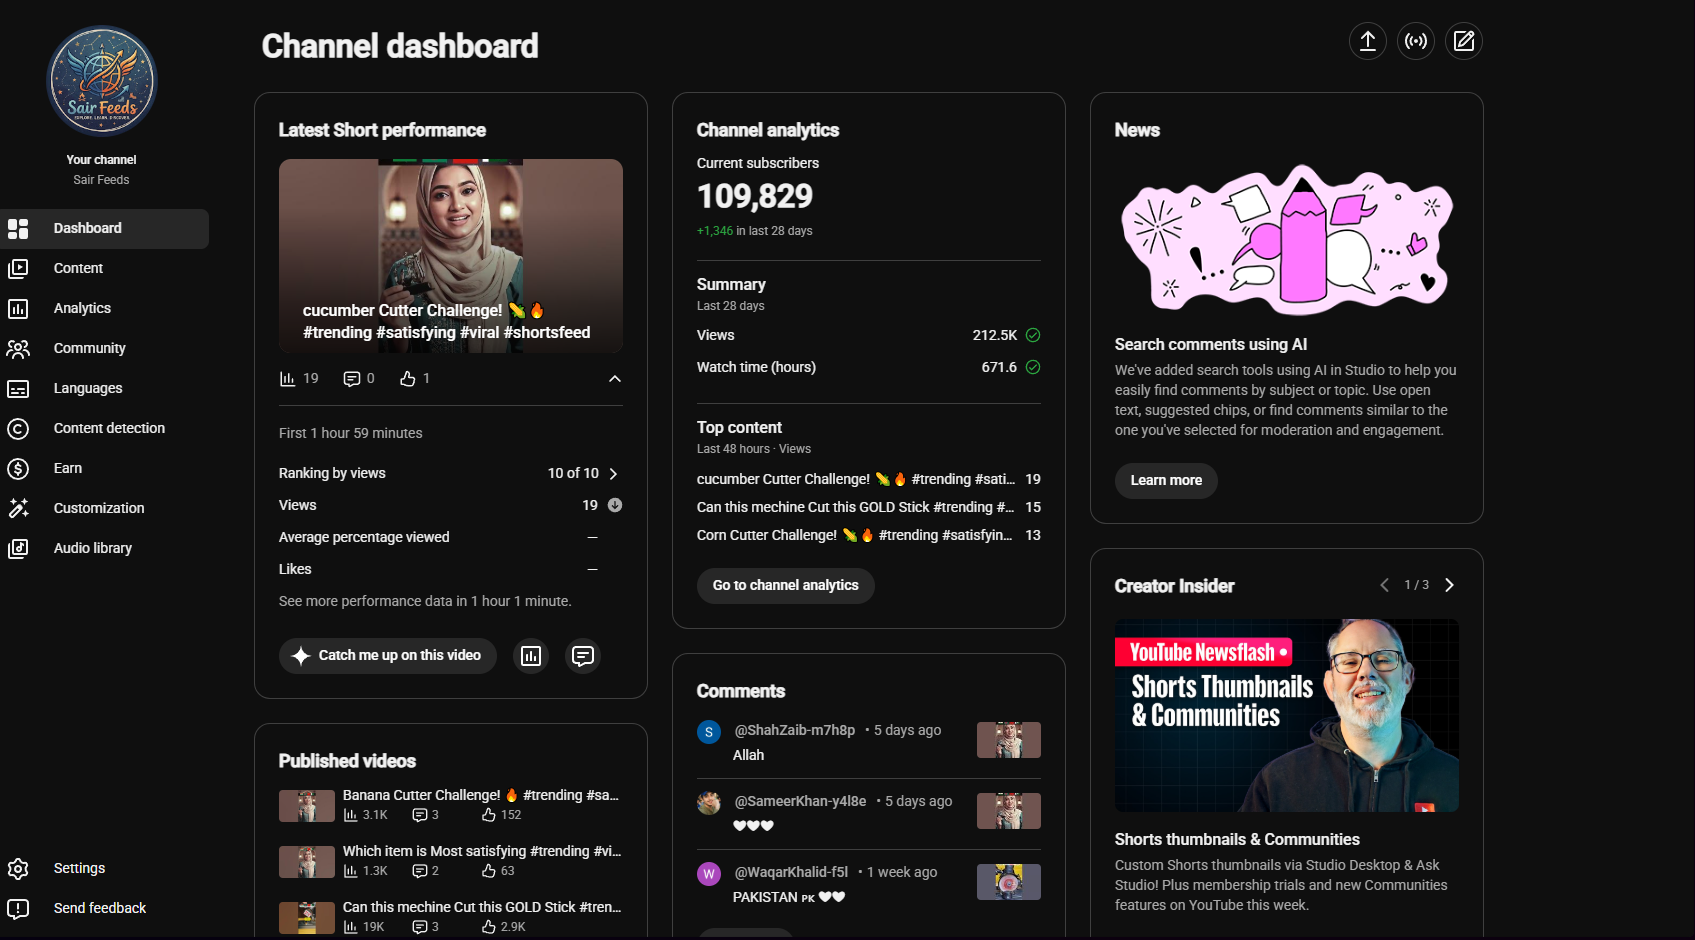Click the 'Search comments using AI' heading

[1211, 345]
